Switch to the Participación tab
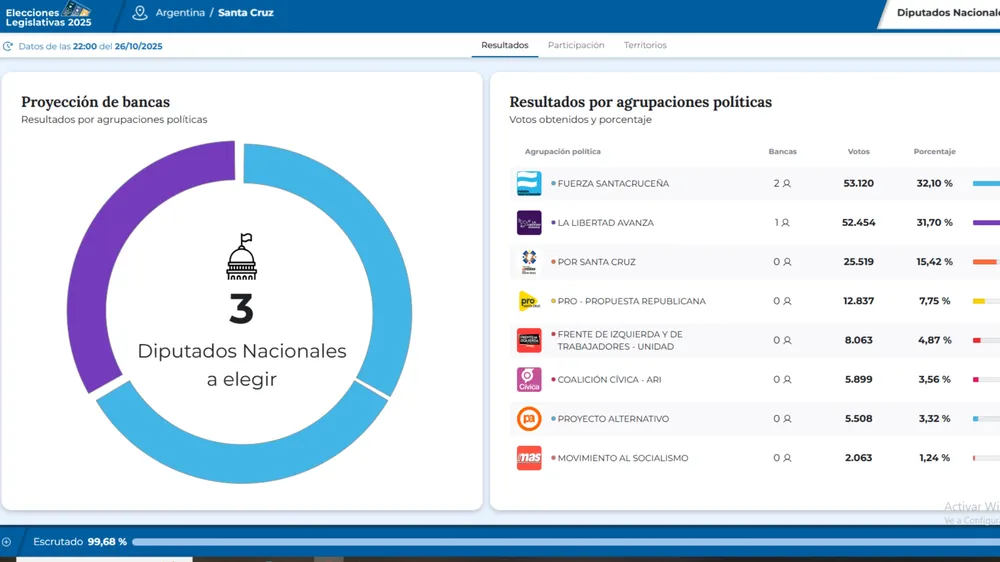Screen dimensions: 1000x562 [x=576, y=46]
